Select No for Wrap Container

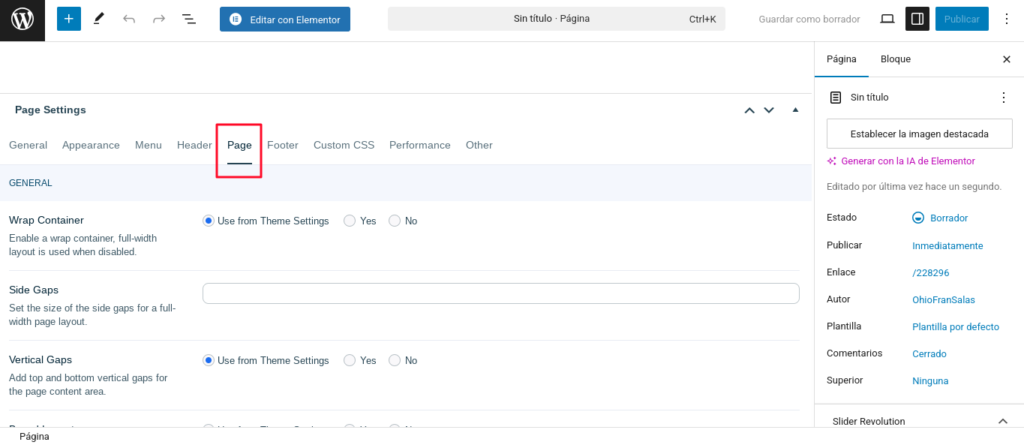coord(394,221)
